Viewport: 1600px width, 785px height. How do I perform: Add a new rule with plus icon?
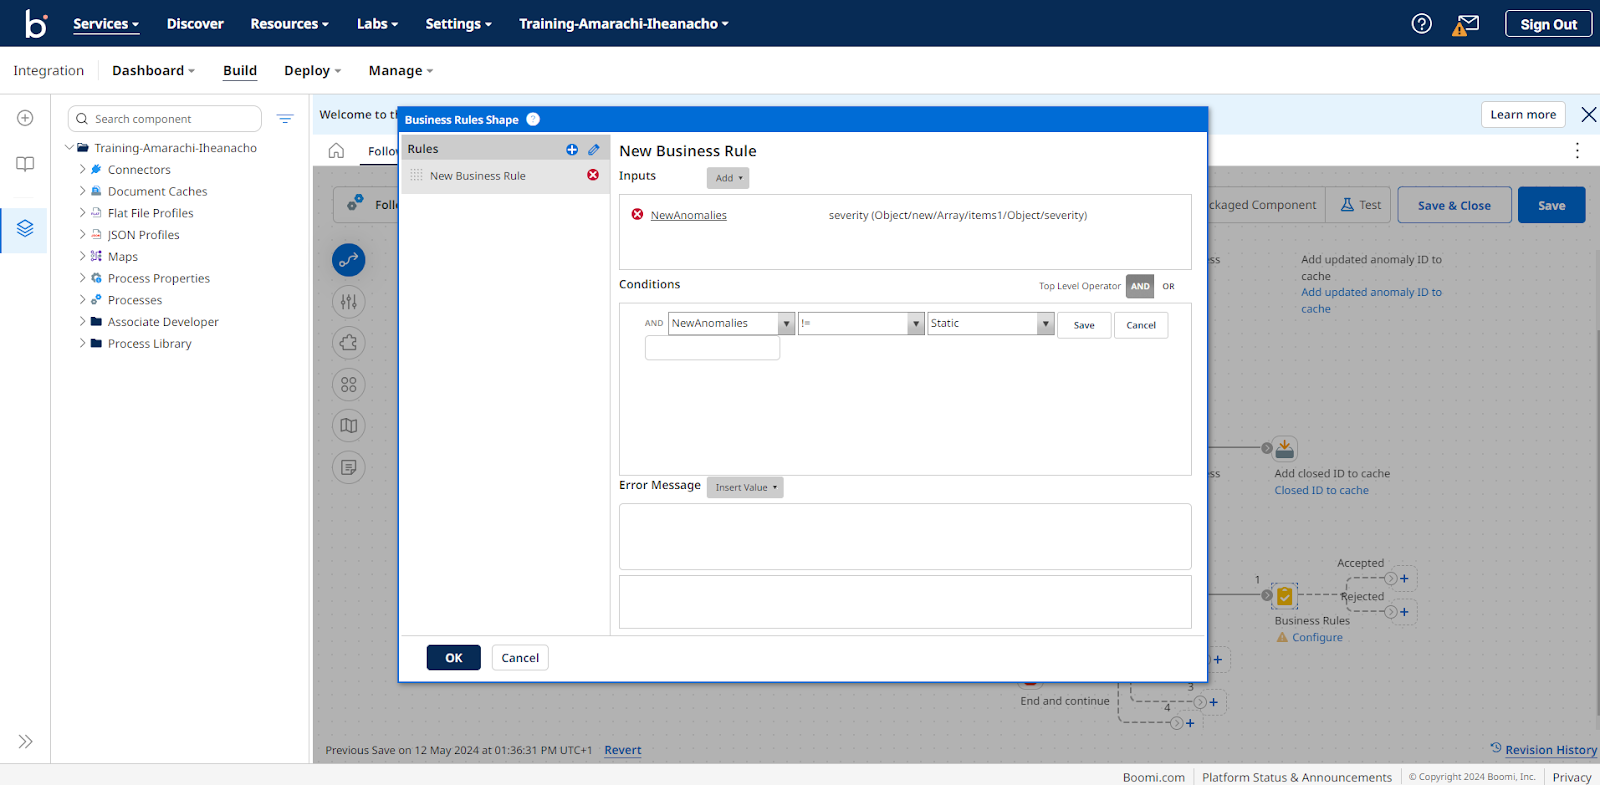(x=572, y=149)
